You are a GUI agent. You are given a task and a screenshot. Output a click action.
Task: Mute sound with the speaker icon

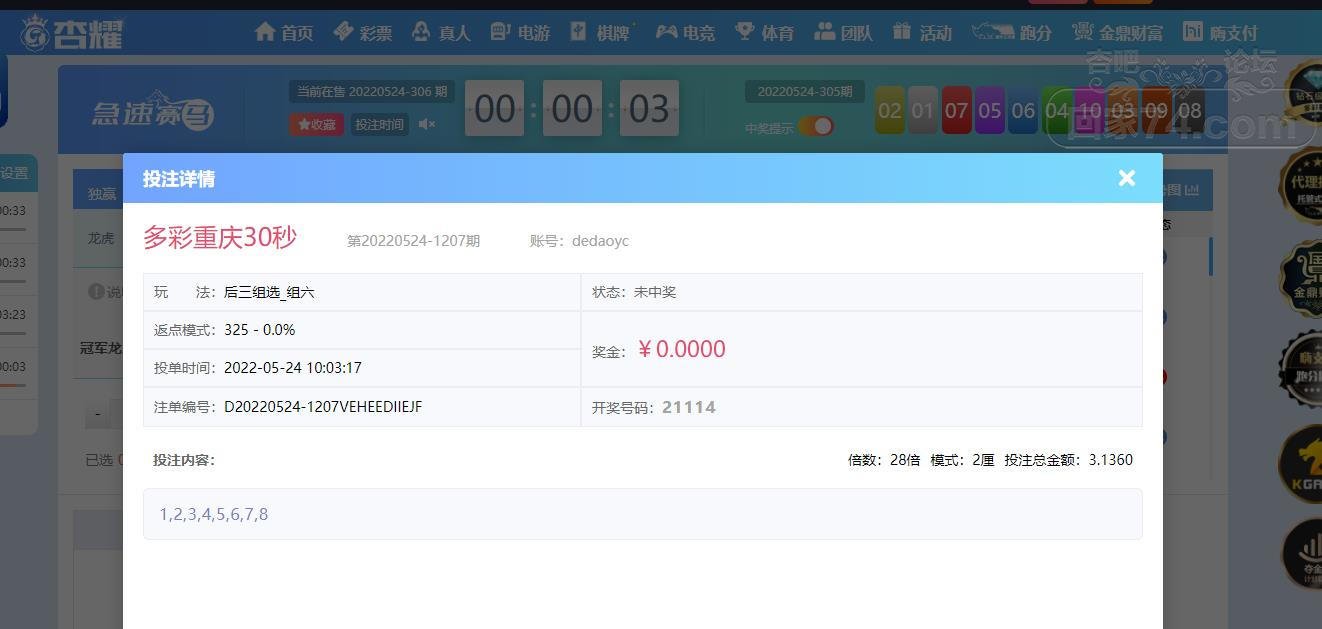pos(427,124)
